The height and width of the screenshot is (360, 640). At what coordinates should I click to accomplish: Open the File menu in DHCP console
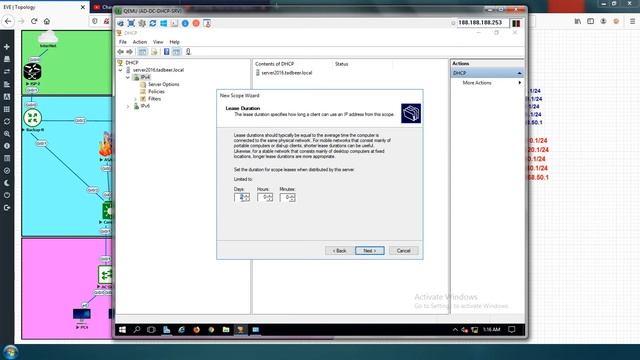[x=122, y=42]
